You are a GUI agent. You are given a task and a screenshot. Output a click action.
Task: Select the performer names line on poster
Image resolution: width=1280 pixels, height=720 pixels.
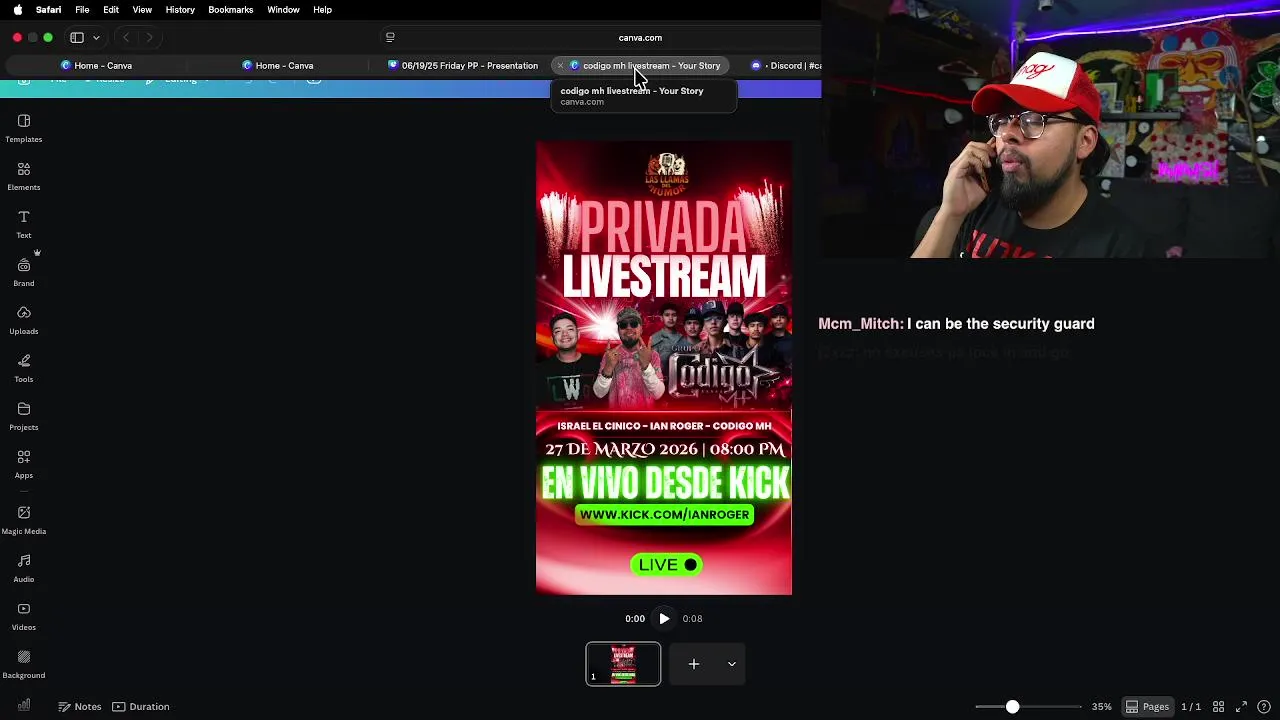[664, 426]
